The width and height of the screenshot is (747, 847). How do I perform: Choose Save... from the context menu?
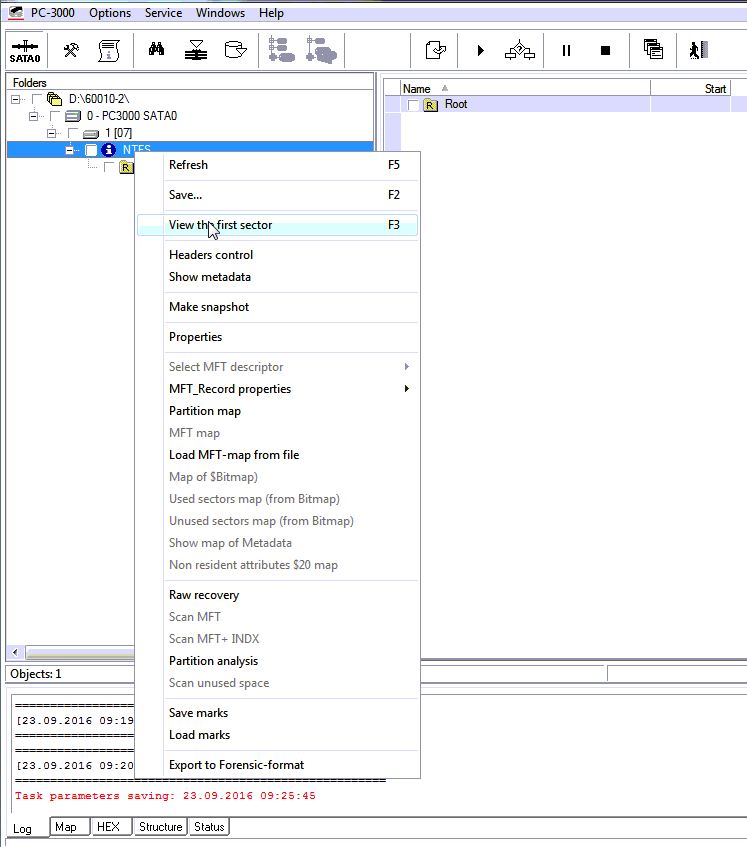(277, 194)
